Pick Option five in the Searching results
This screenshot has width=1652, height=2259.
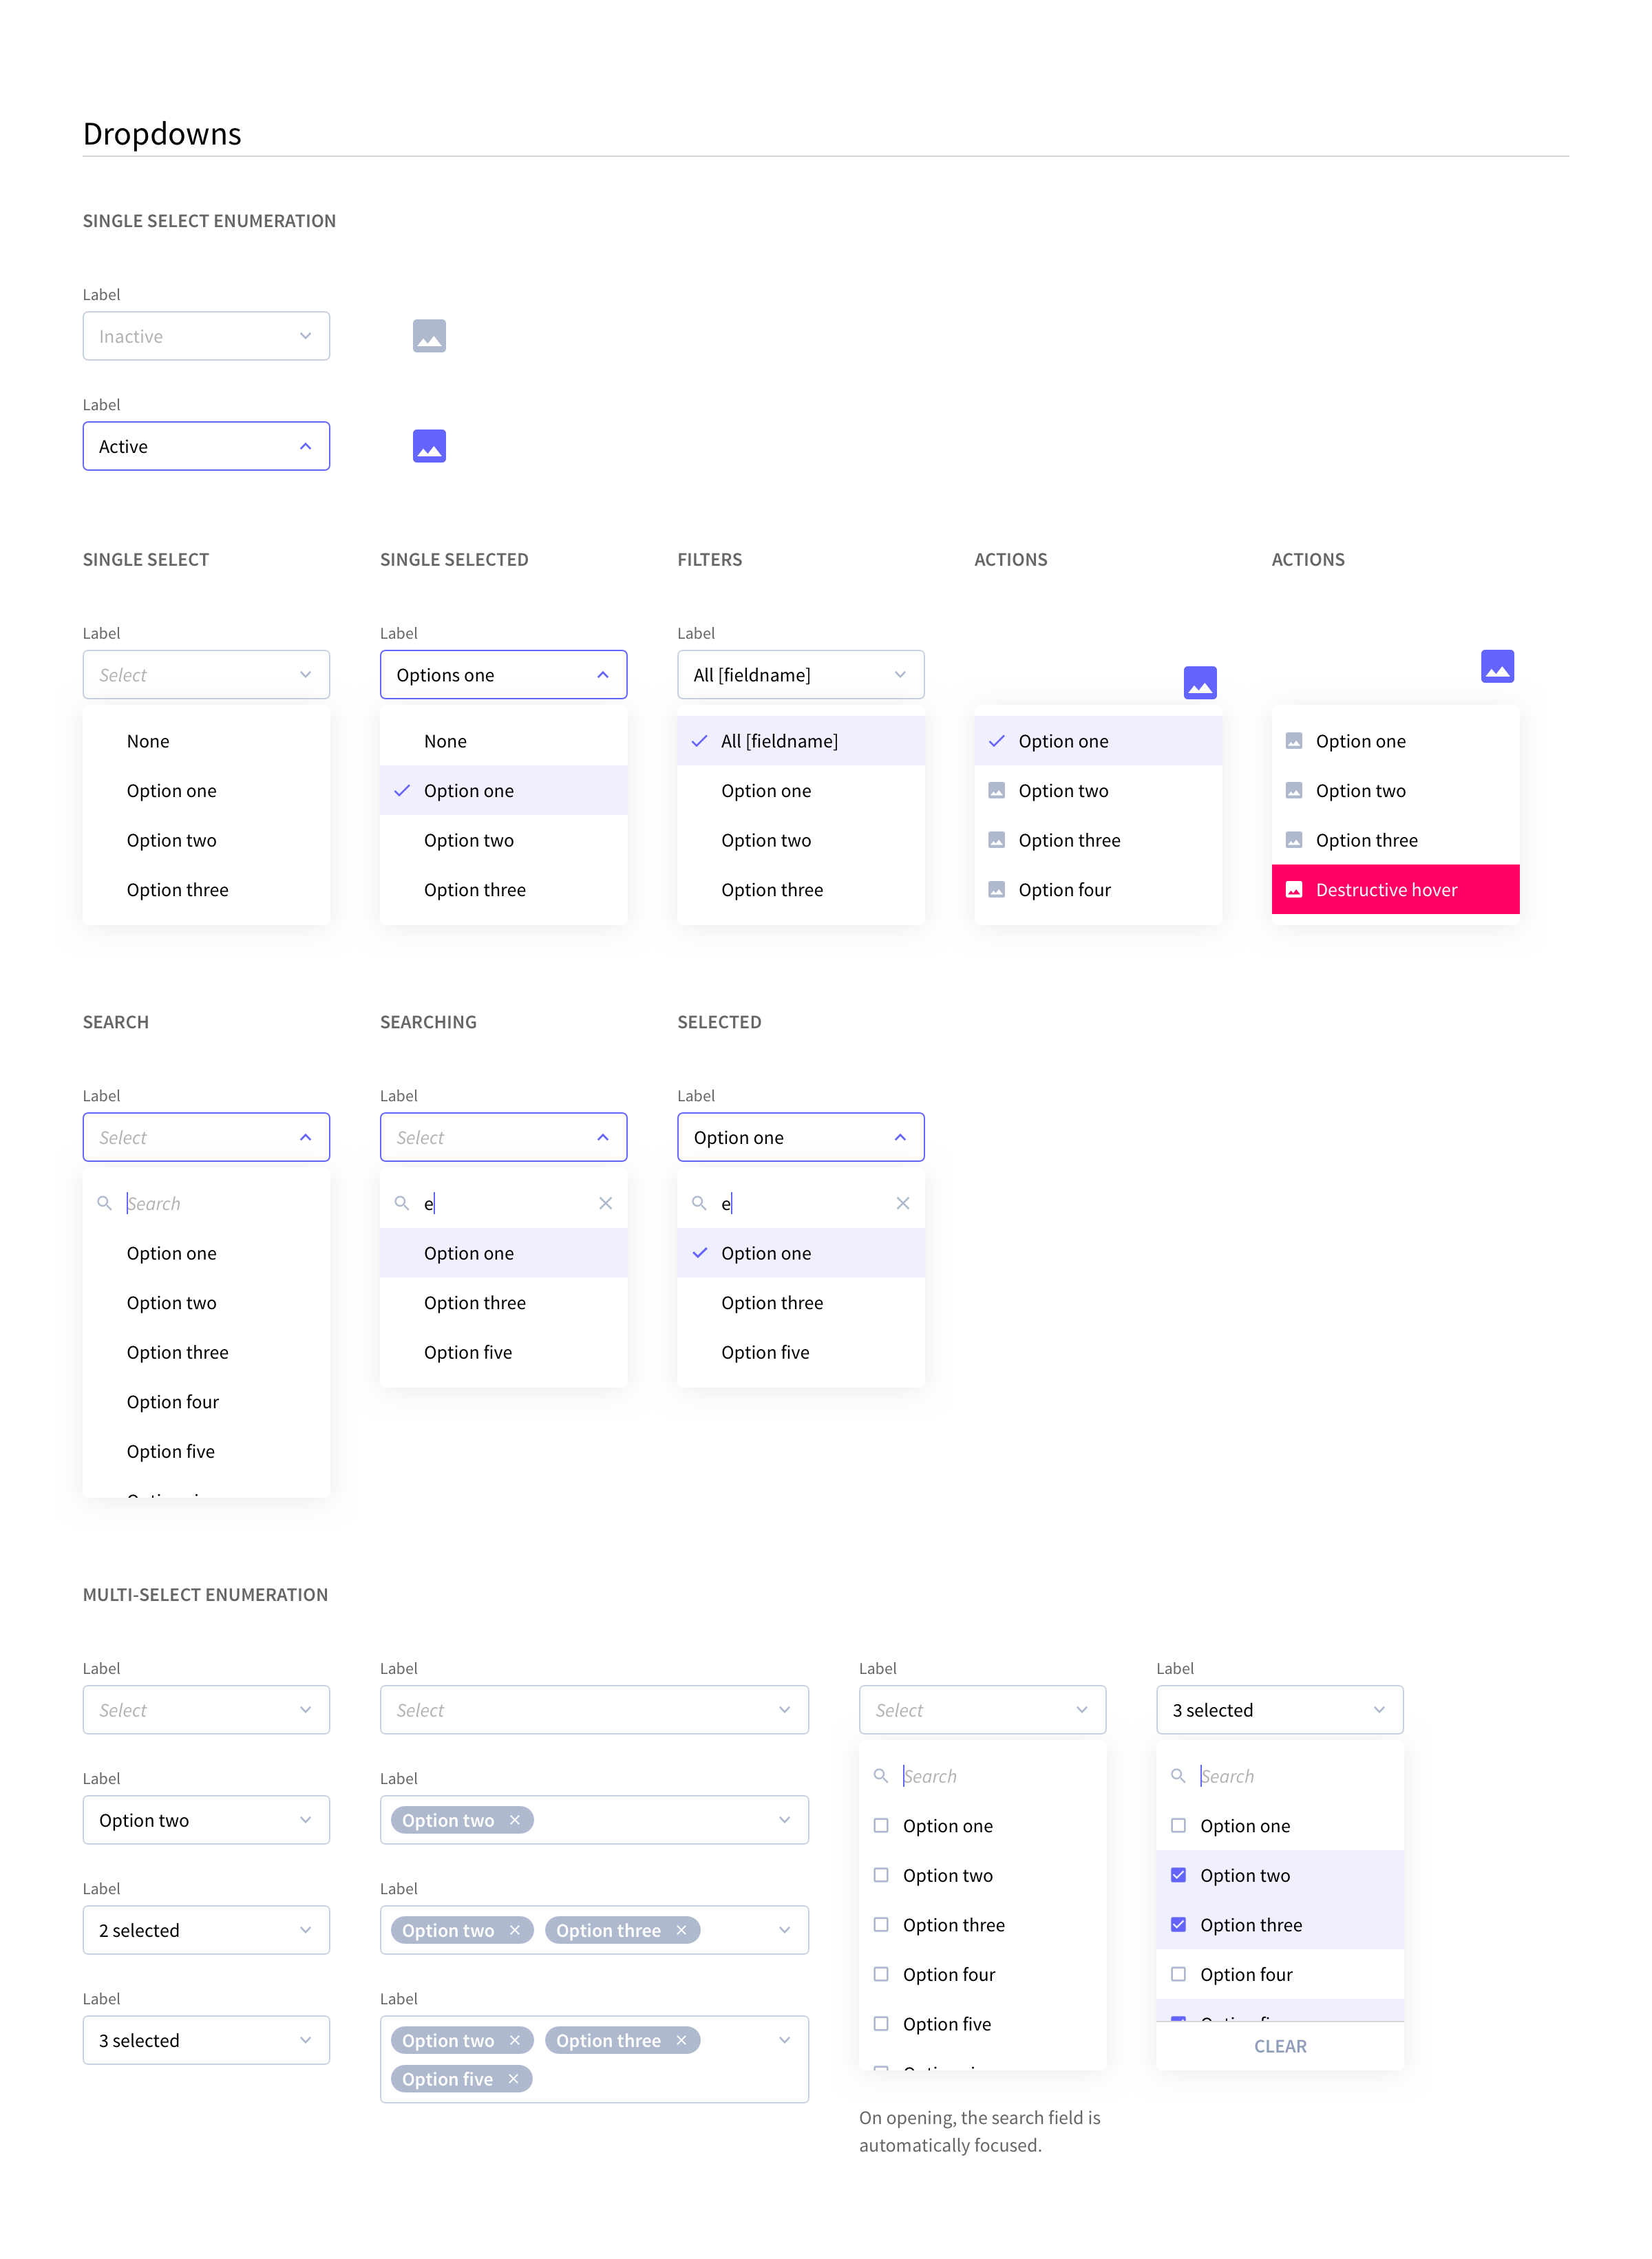503,1352
